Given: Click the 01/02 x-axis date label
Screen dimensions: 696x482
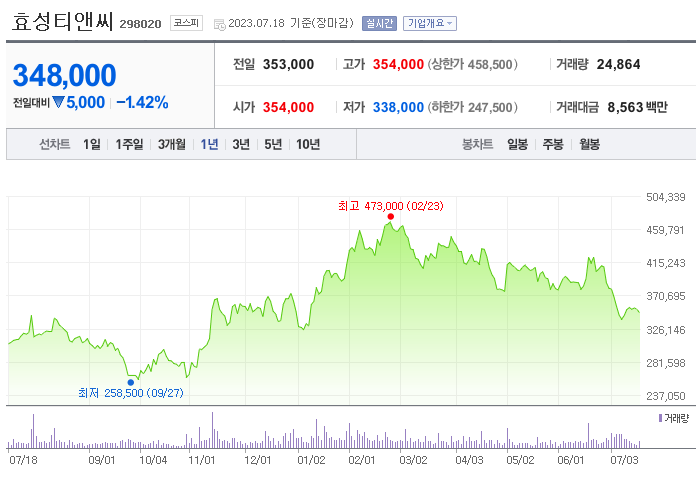Looking at the screenshot, I should coord(311,460).
